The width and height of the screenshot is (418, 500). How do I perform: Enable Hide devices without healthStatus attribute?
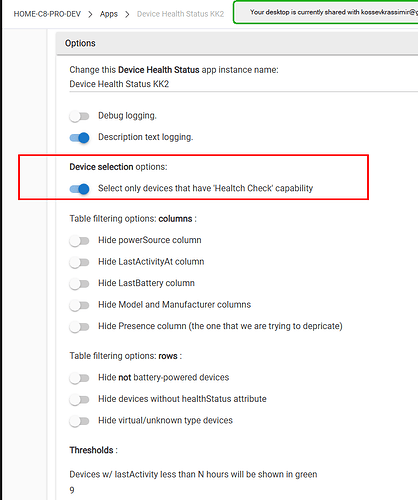[x=79, y=400]
